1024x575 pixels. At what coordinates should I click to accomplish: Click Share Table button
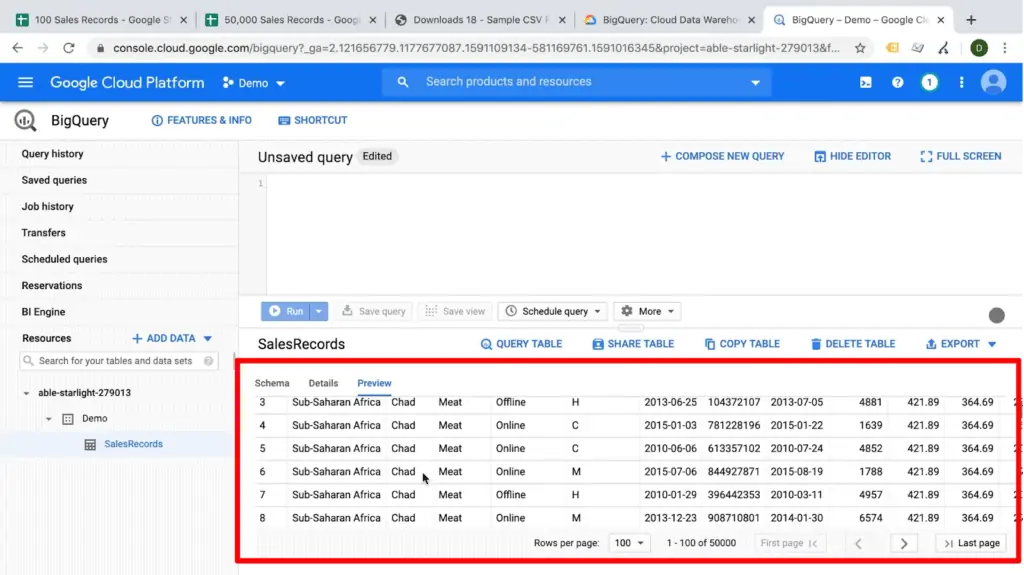point(633,344)
